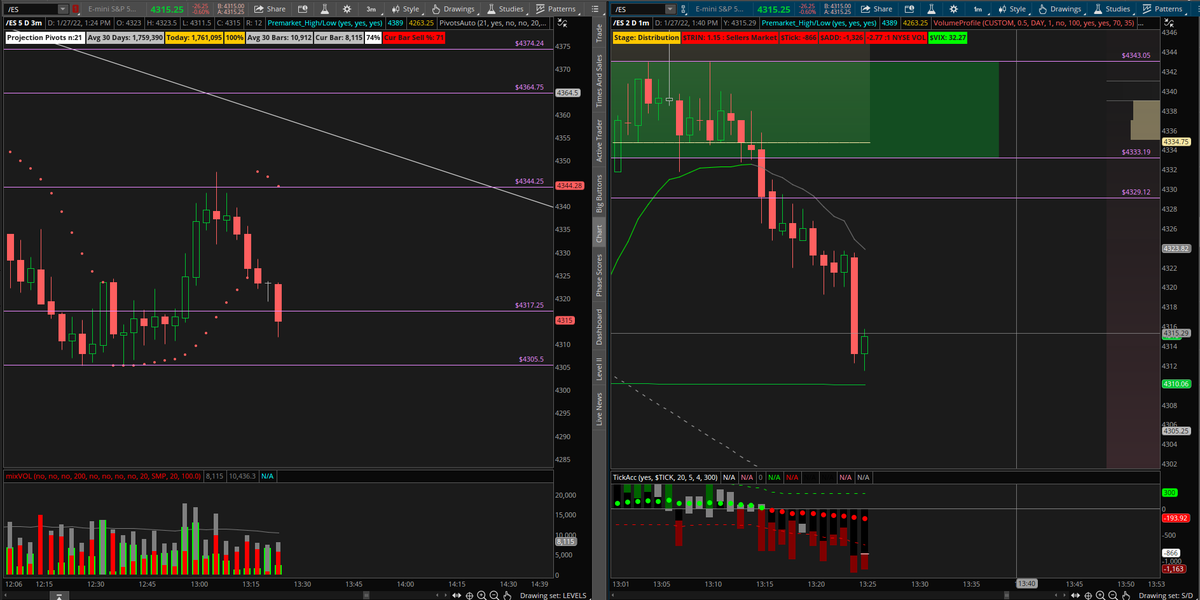Click the flask icon in right chart toolbar
Screen dimensions: 1200x600
tap(931, 9)
